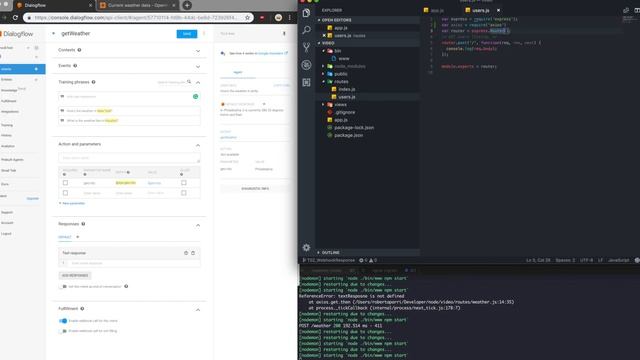
Task: Close the users.js editor tab
Action: coord(498,10)
